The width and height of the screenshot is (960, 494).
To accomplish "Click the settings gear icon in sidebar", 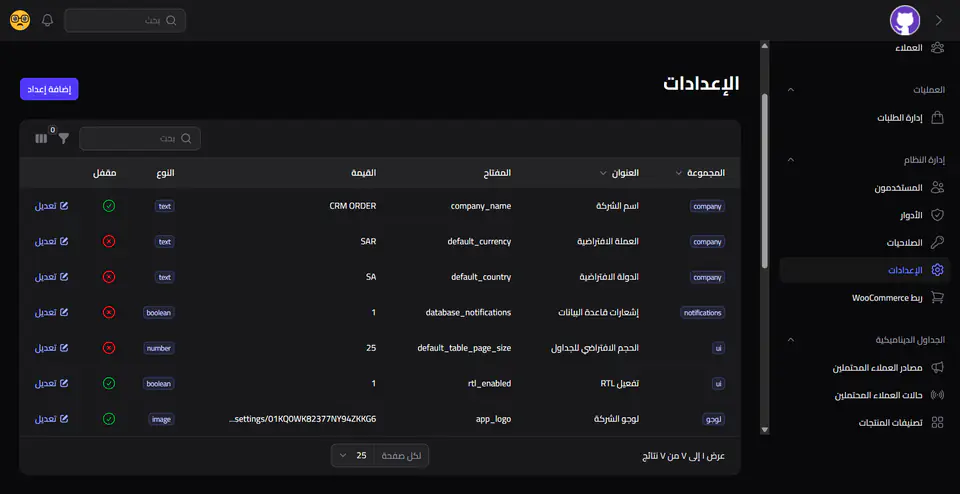I will [937, 270].
